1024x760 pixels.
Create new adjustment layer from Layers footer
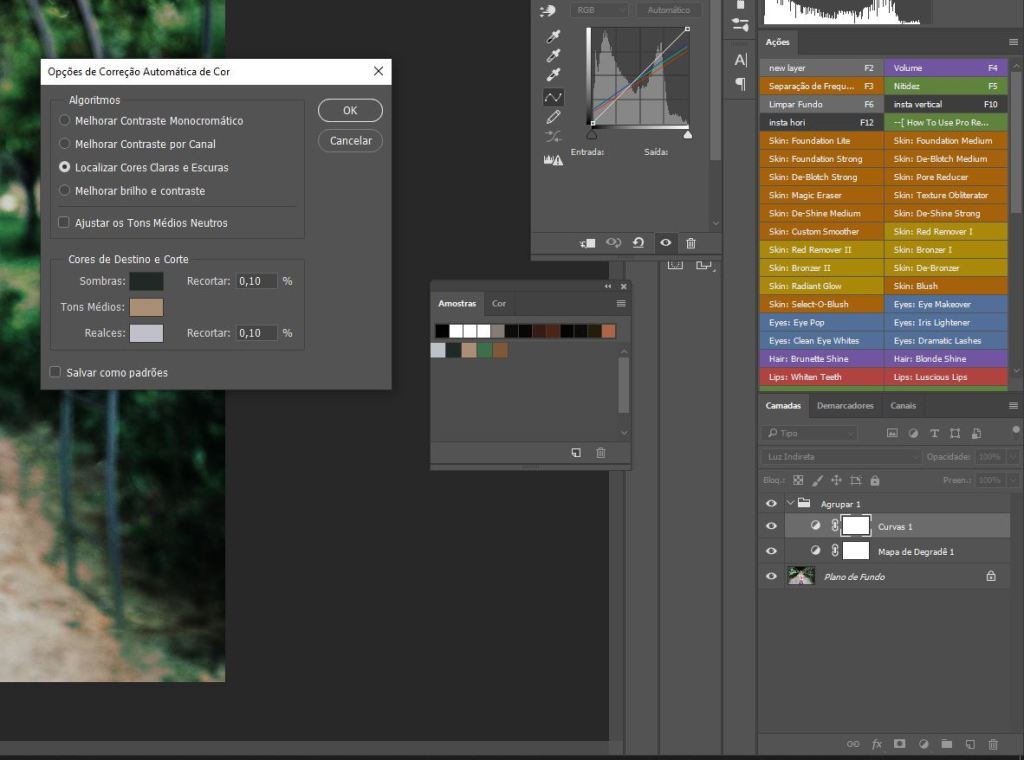click(x=922, y=744)
